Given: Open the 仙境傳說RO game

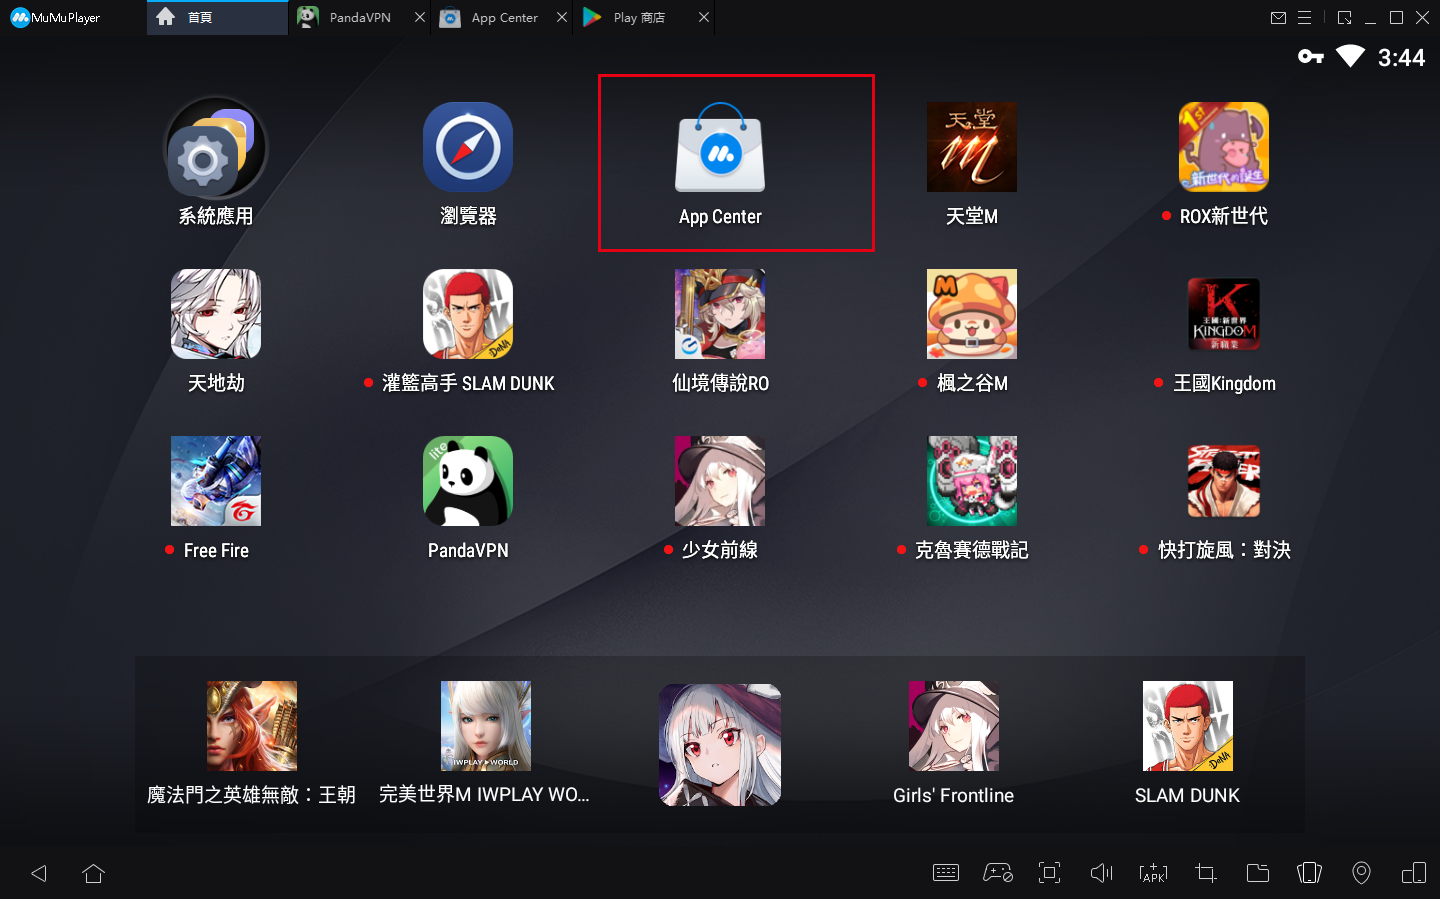Looking at the screenshot, I should 720,314.
